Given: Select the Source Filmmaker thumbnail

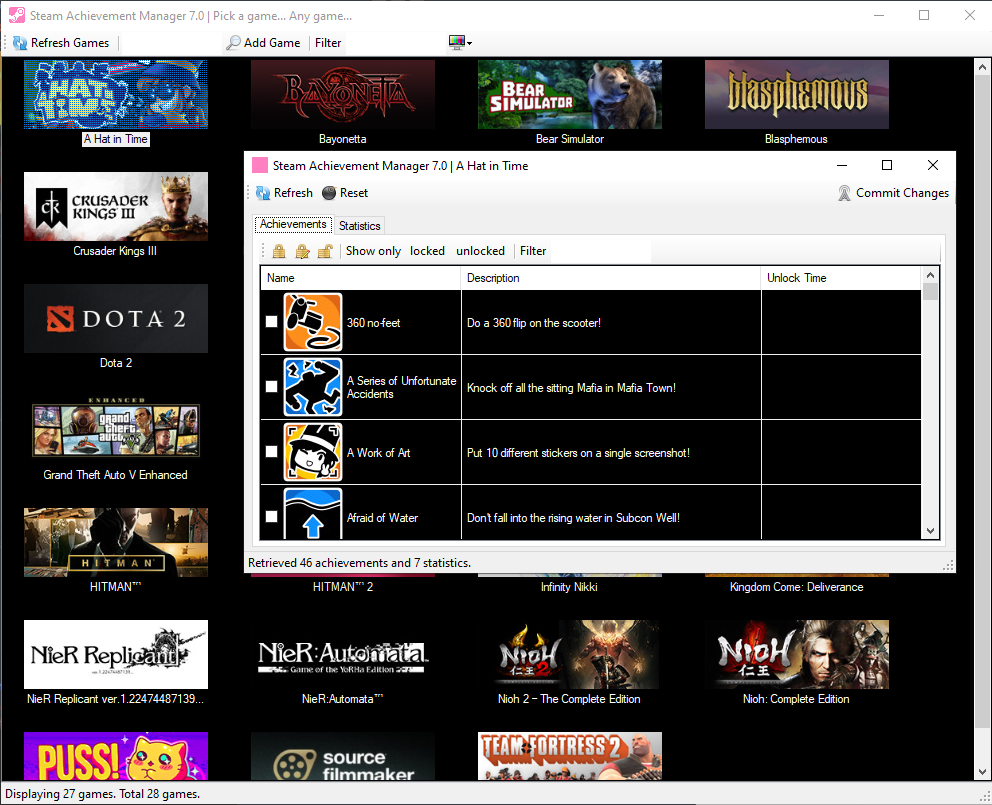Looking at the screenshot, I should click(x=343, y=756).
